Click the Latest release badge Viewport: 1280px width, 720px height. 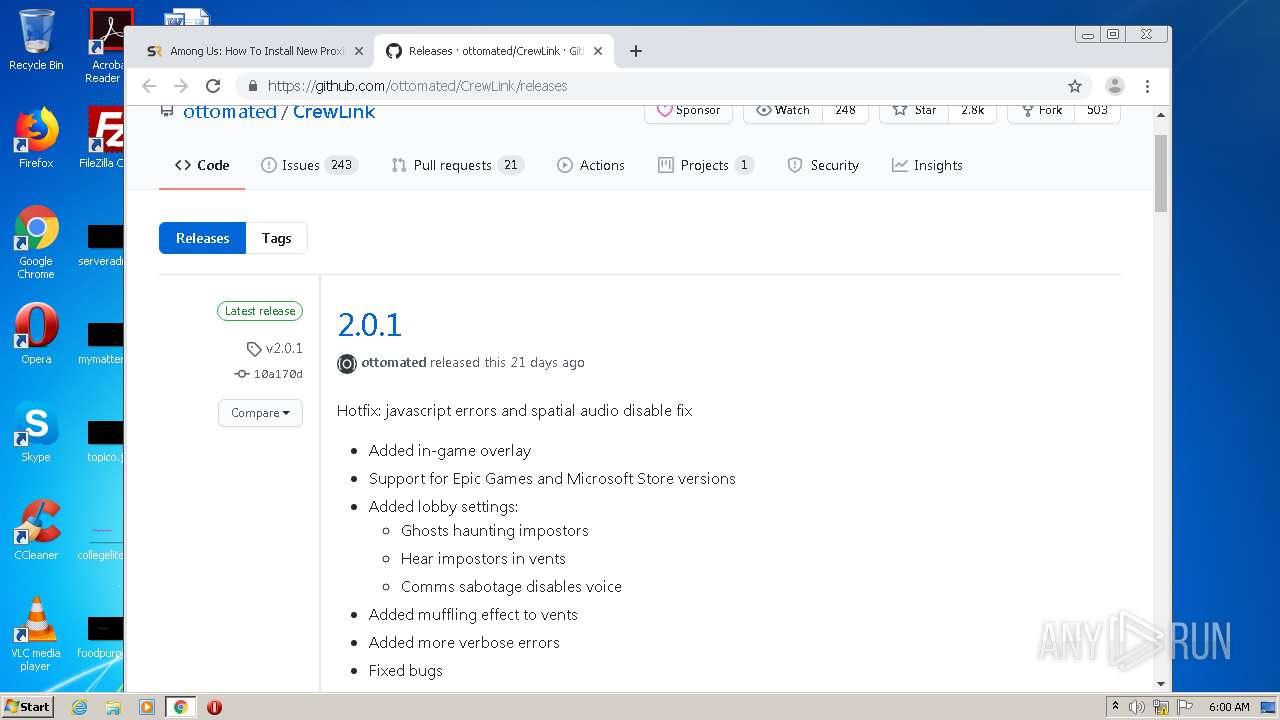[260, 311]
